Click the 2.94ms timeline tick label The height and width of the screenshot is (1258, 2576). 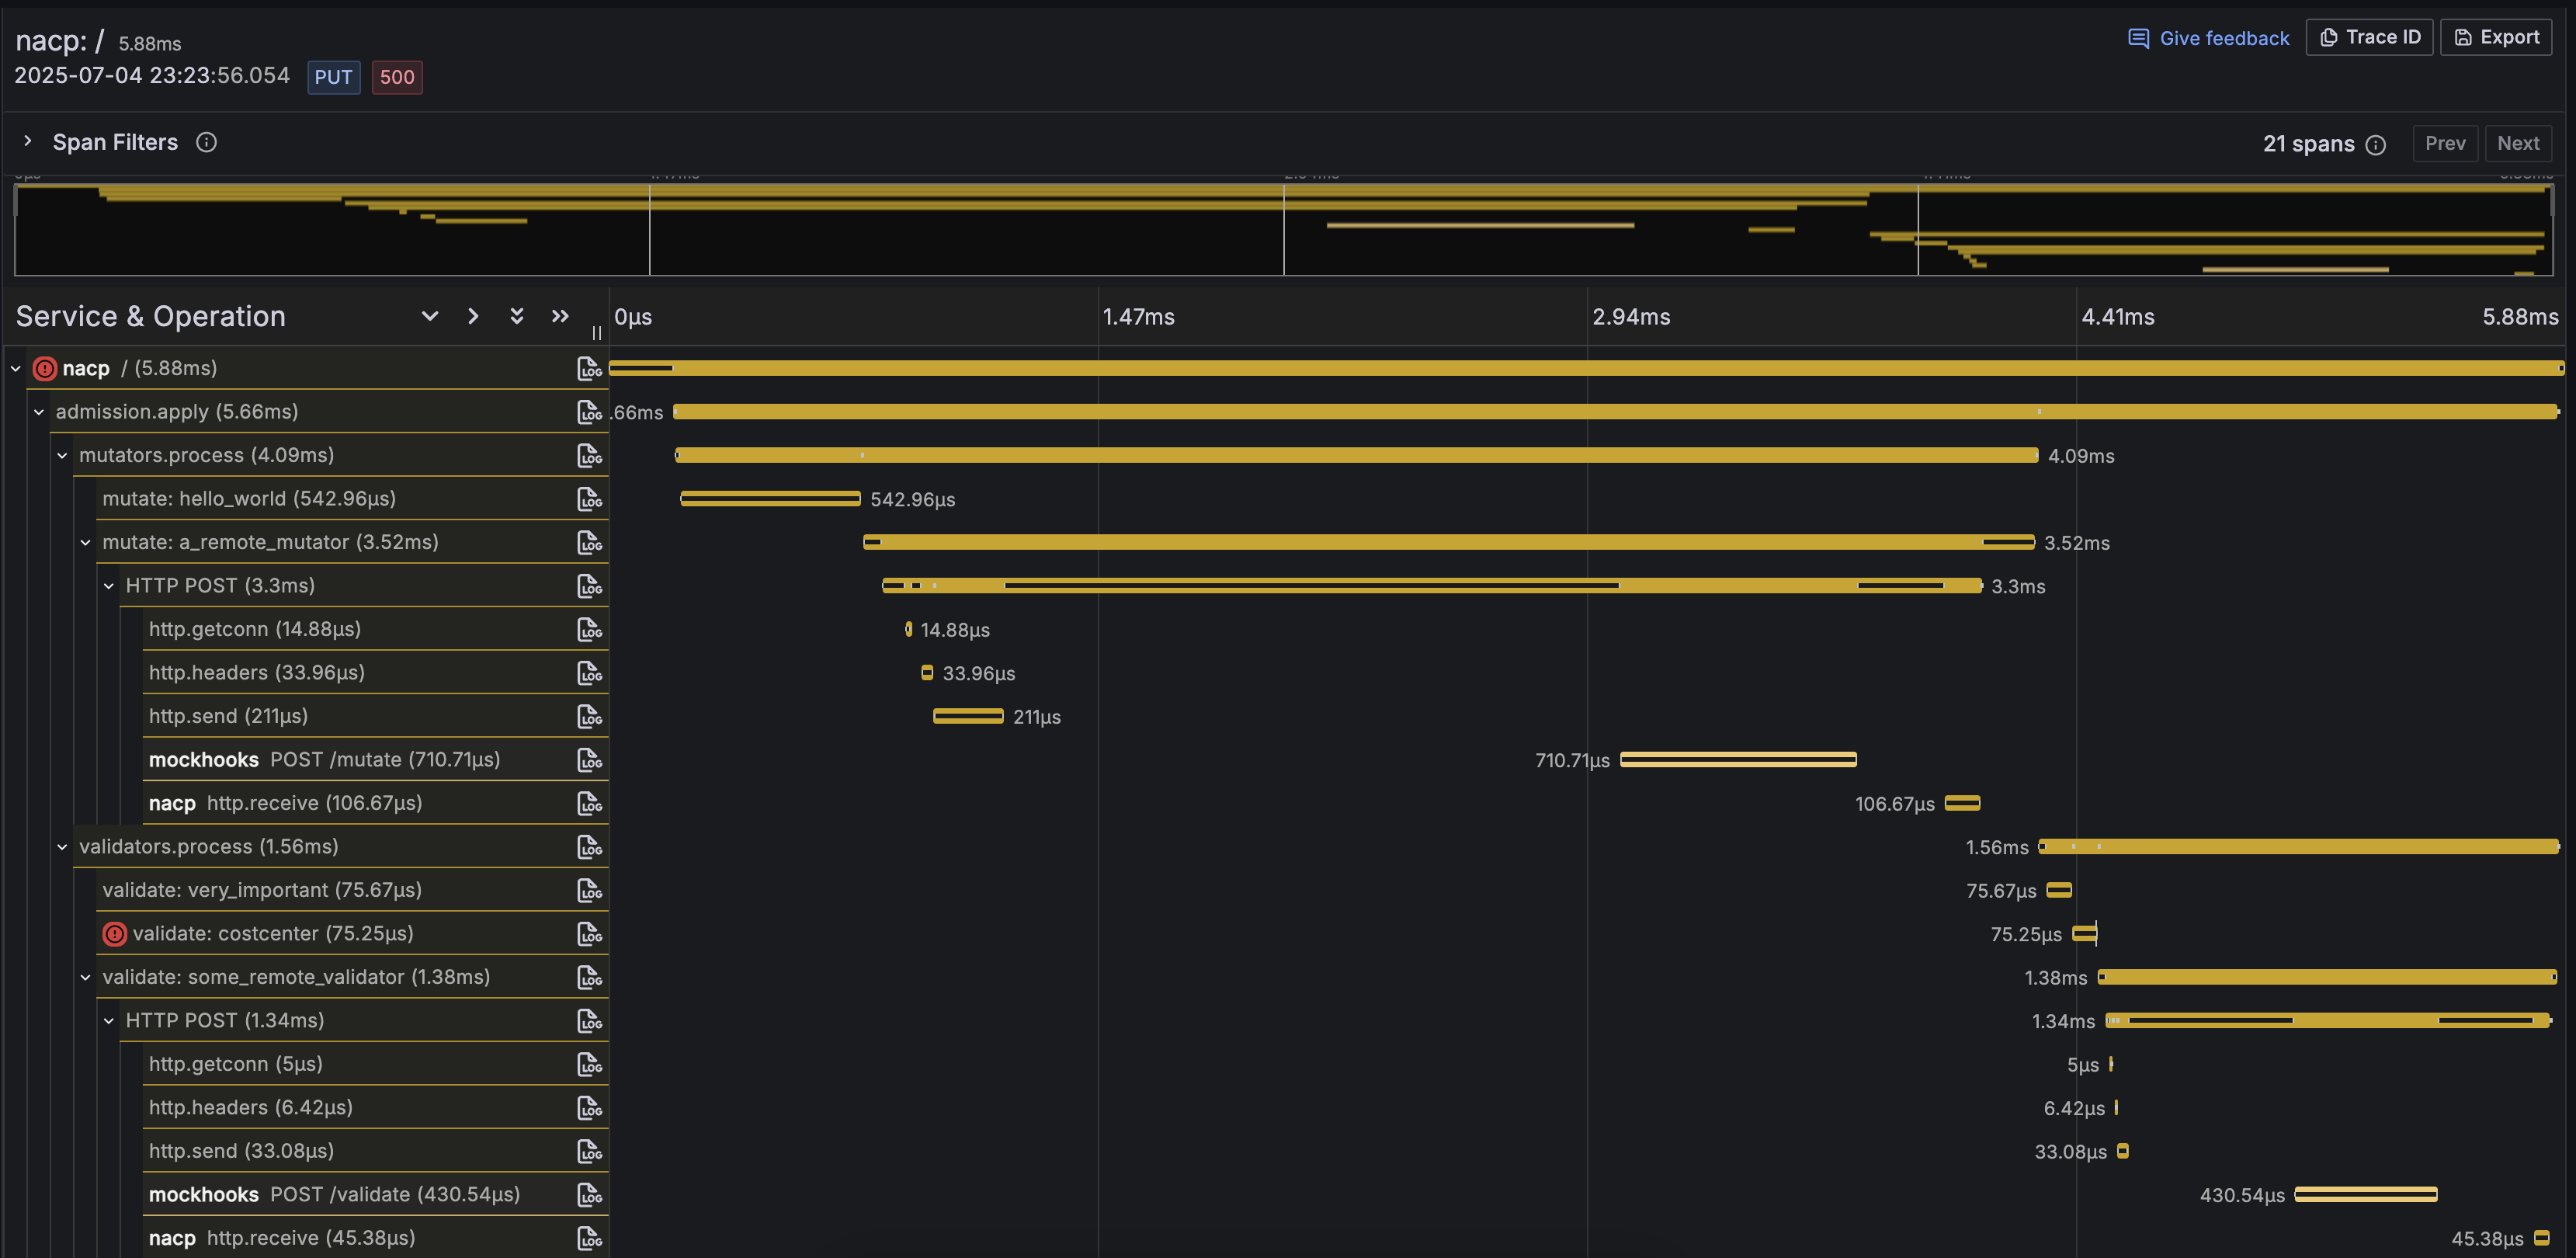[1631, 317]
